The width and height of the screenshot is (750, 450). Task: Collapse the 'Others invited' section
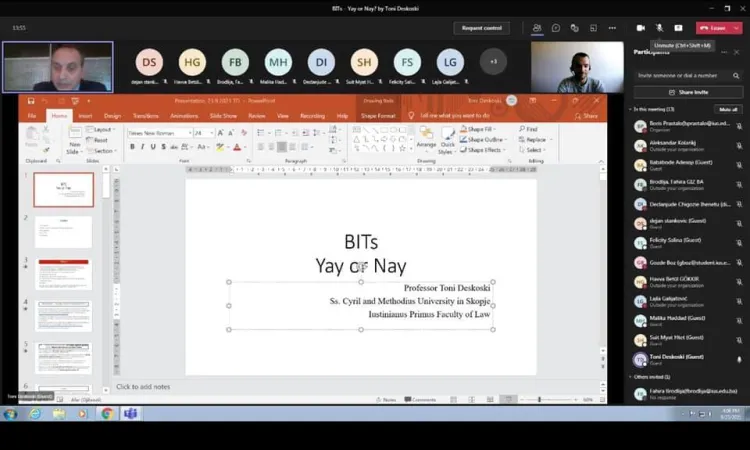[x=632, y=377]
